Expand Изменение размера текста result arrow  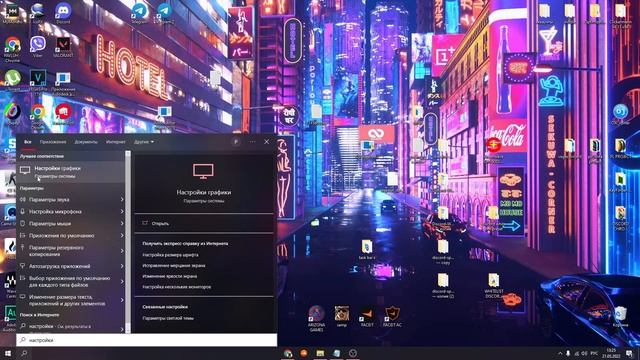(122, 300)
